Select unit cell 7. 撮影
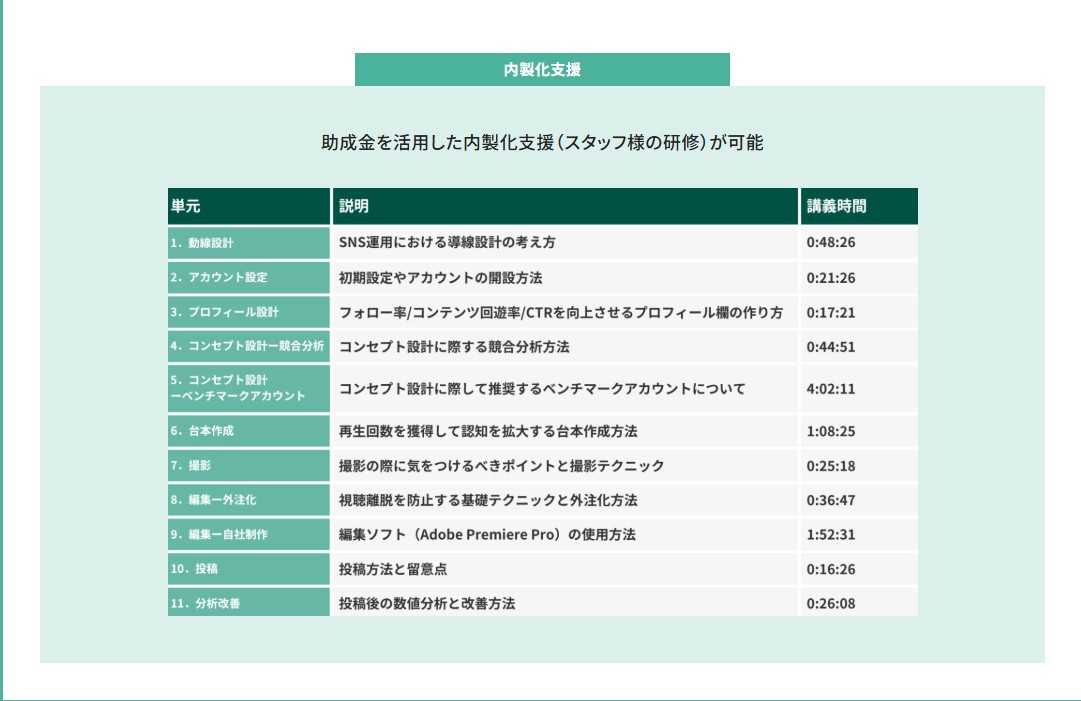The height and width of the screenshot is (701, 1081). (249, 465)
